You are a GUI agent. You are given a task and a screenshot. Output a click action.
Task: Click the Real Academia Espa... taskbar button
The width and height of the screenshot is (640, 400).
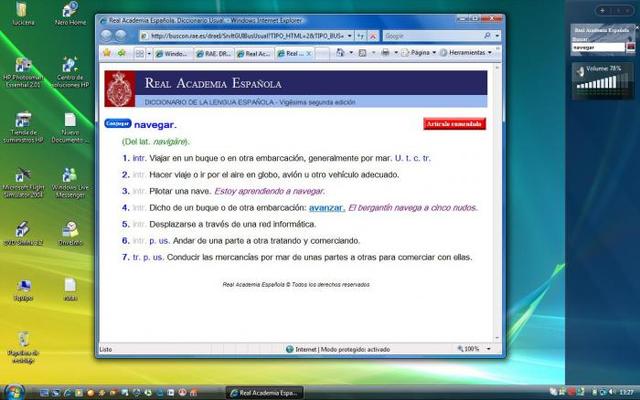(264, 393)
